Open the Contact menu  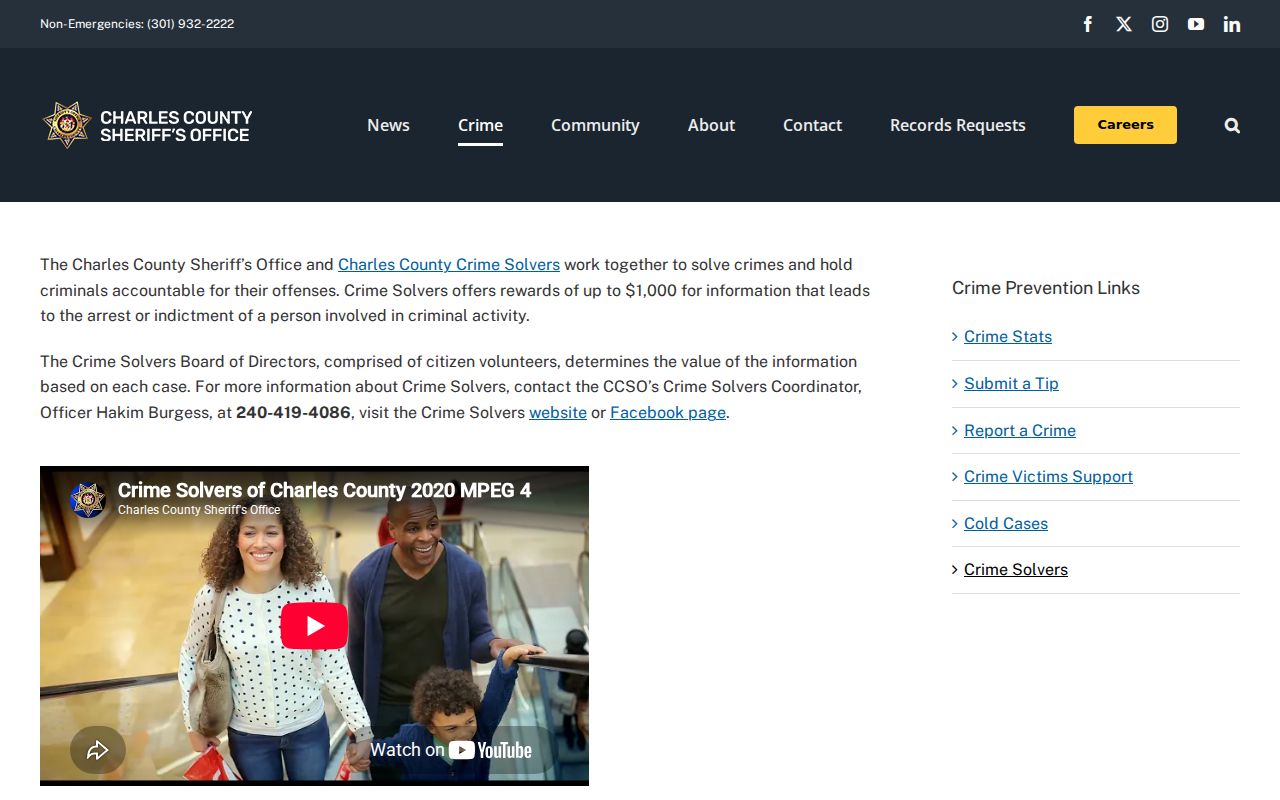click(x=812, y=125)
